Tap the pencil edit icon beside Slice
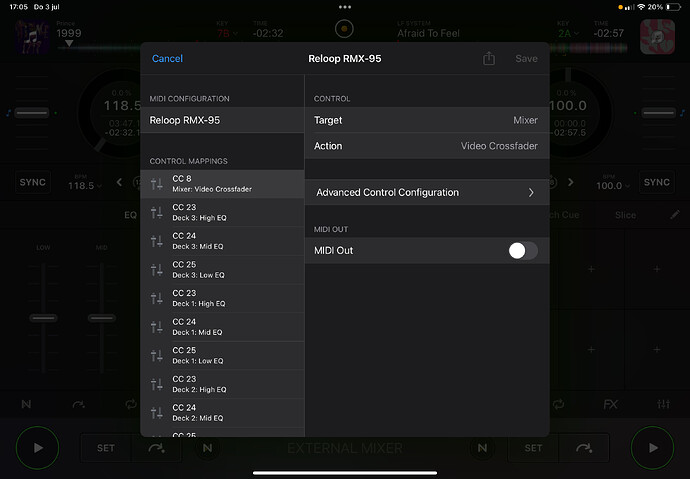This screenshot has width=690, height=479. coord(675,214)
